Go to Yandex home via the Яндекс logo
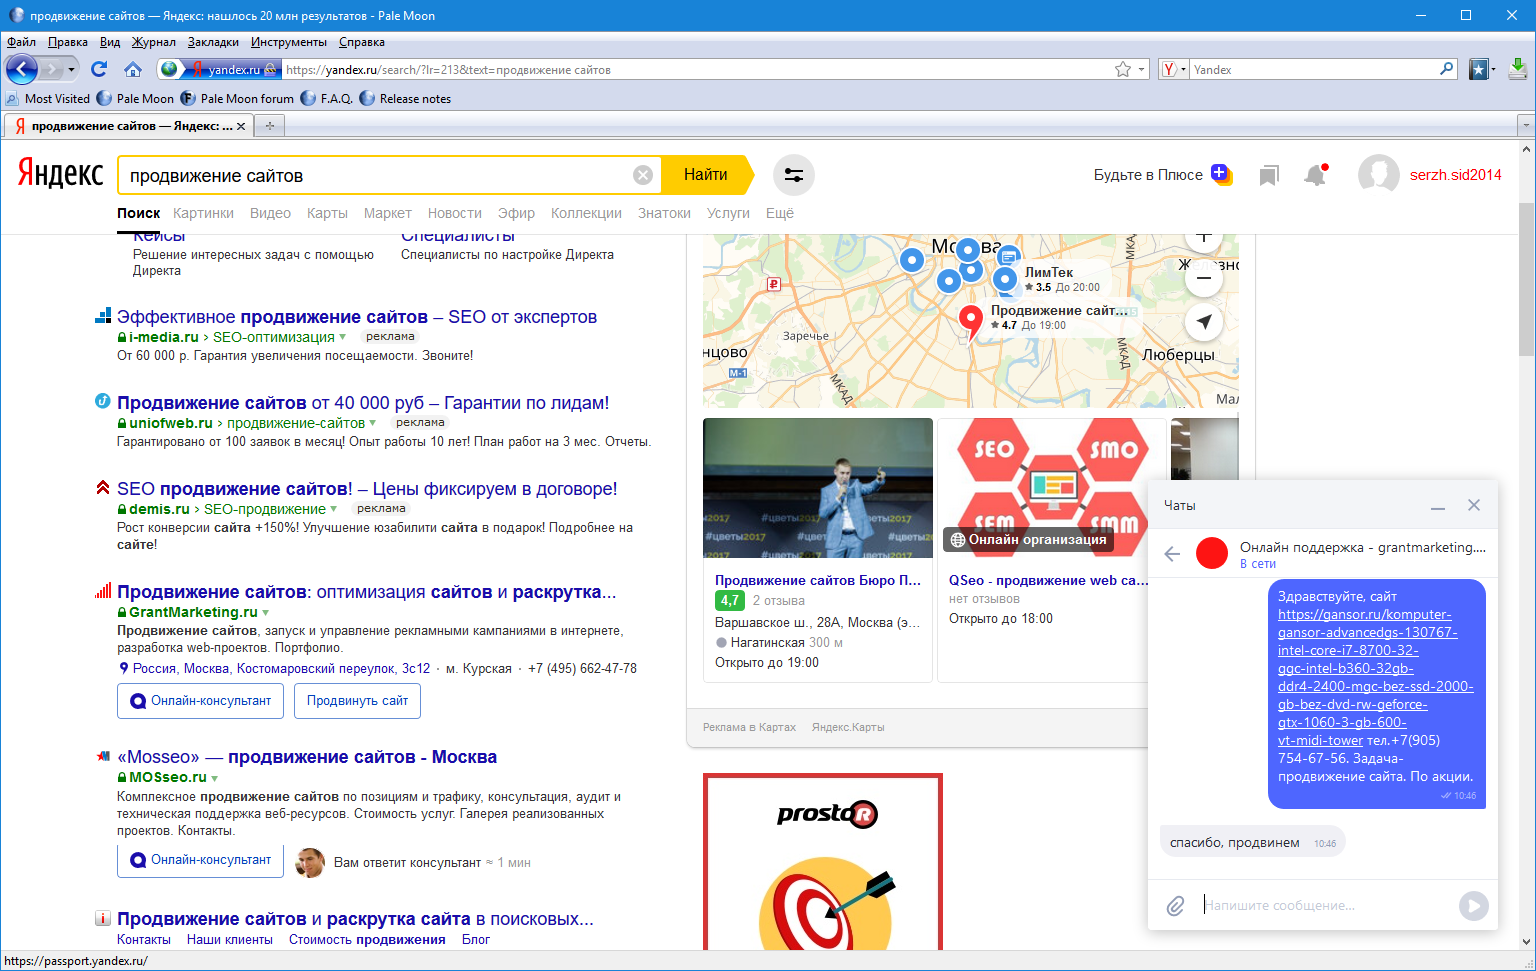 click(60, 174)
